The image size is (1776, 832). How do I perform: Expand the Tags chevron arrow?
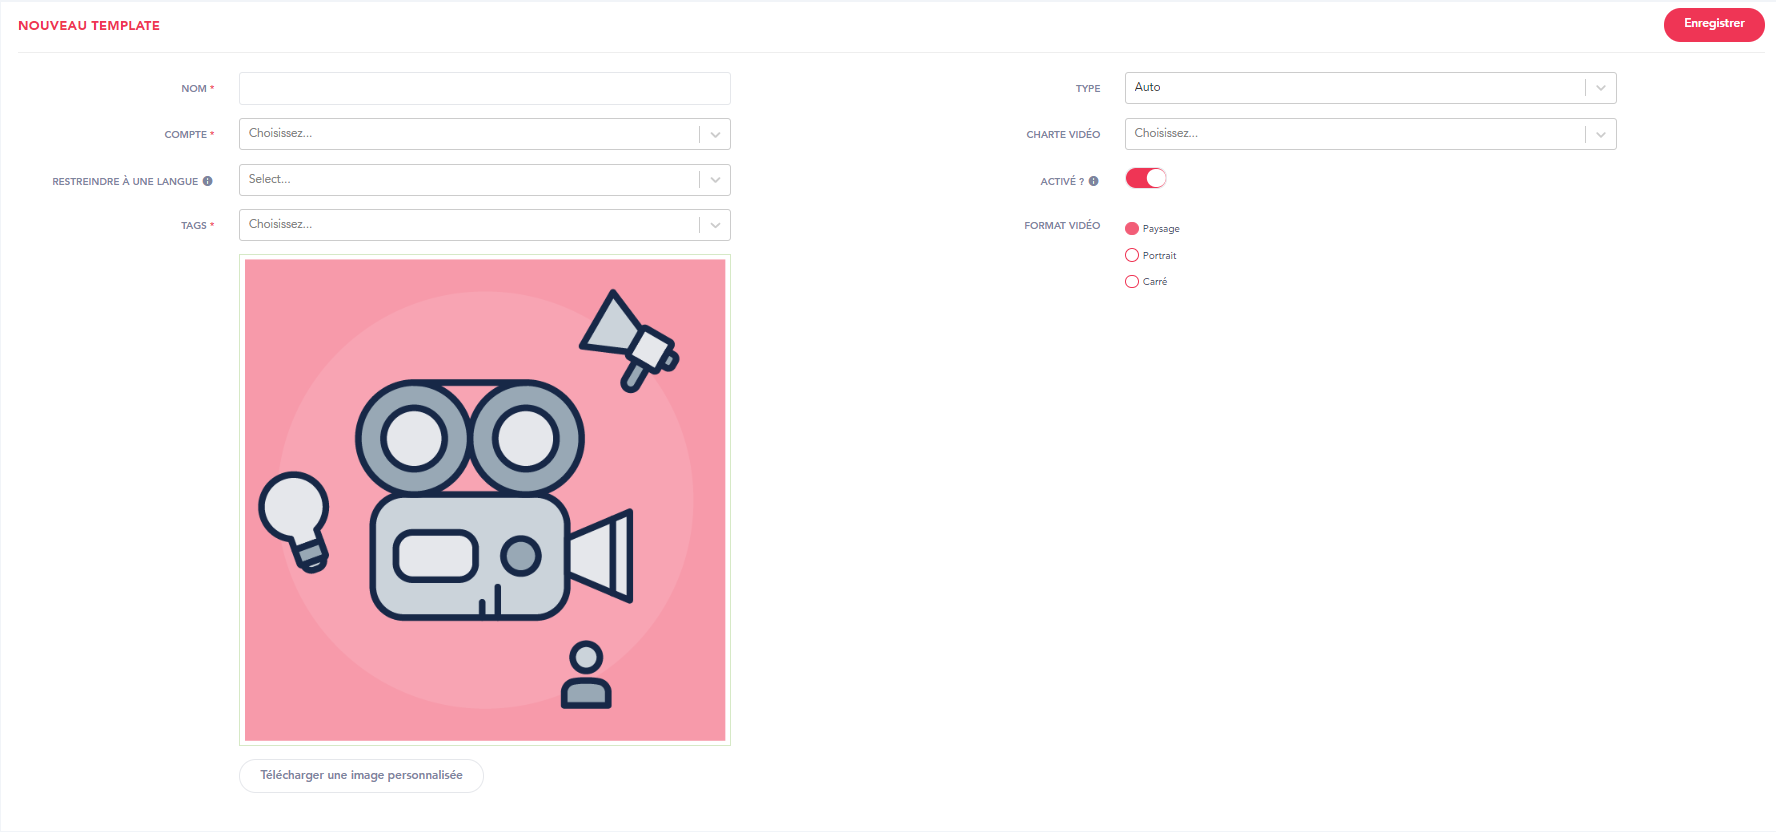tap(715, 225)
